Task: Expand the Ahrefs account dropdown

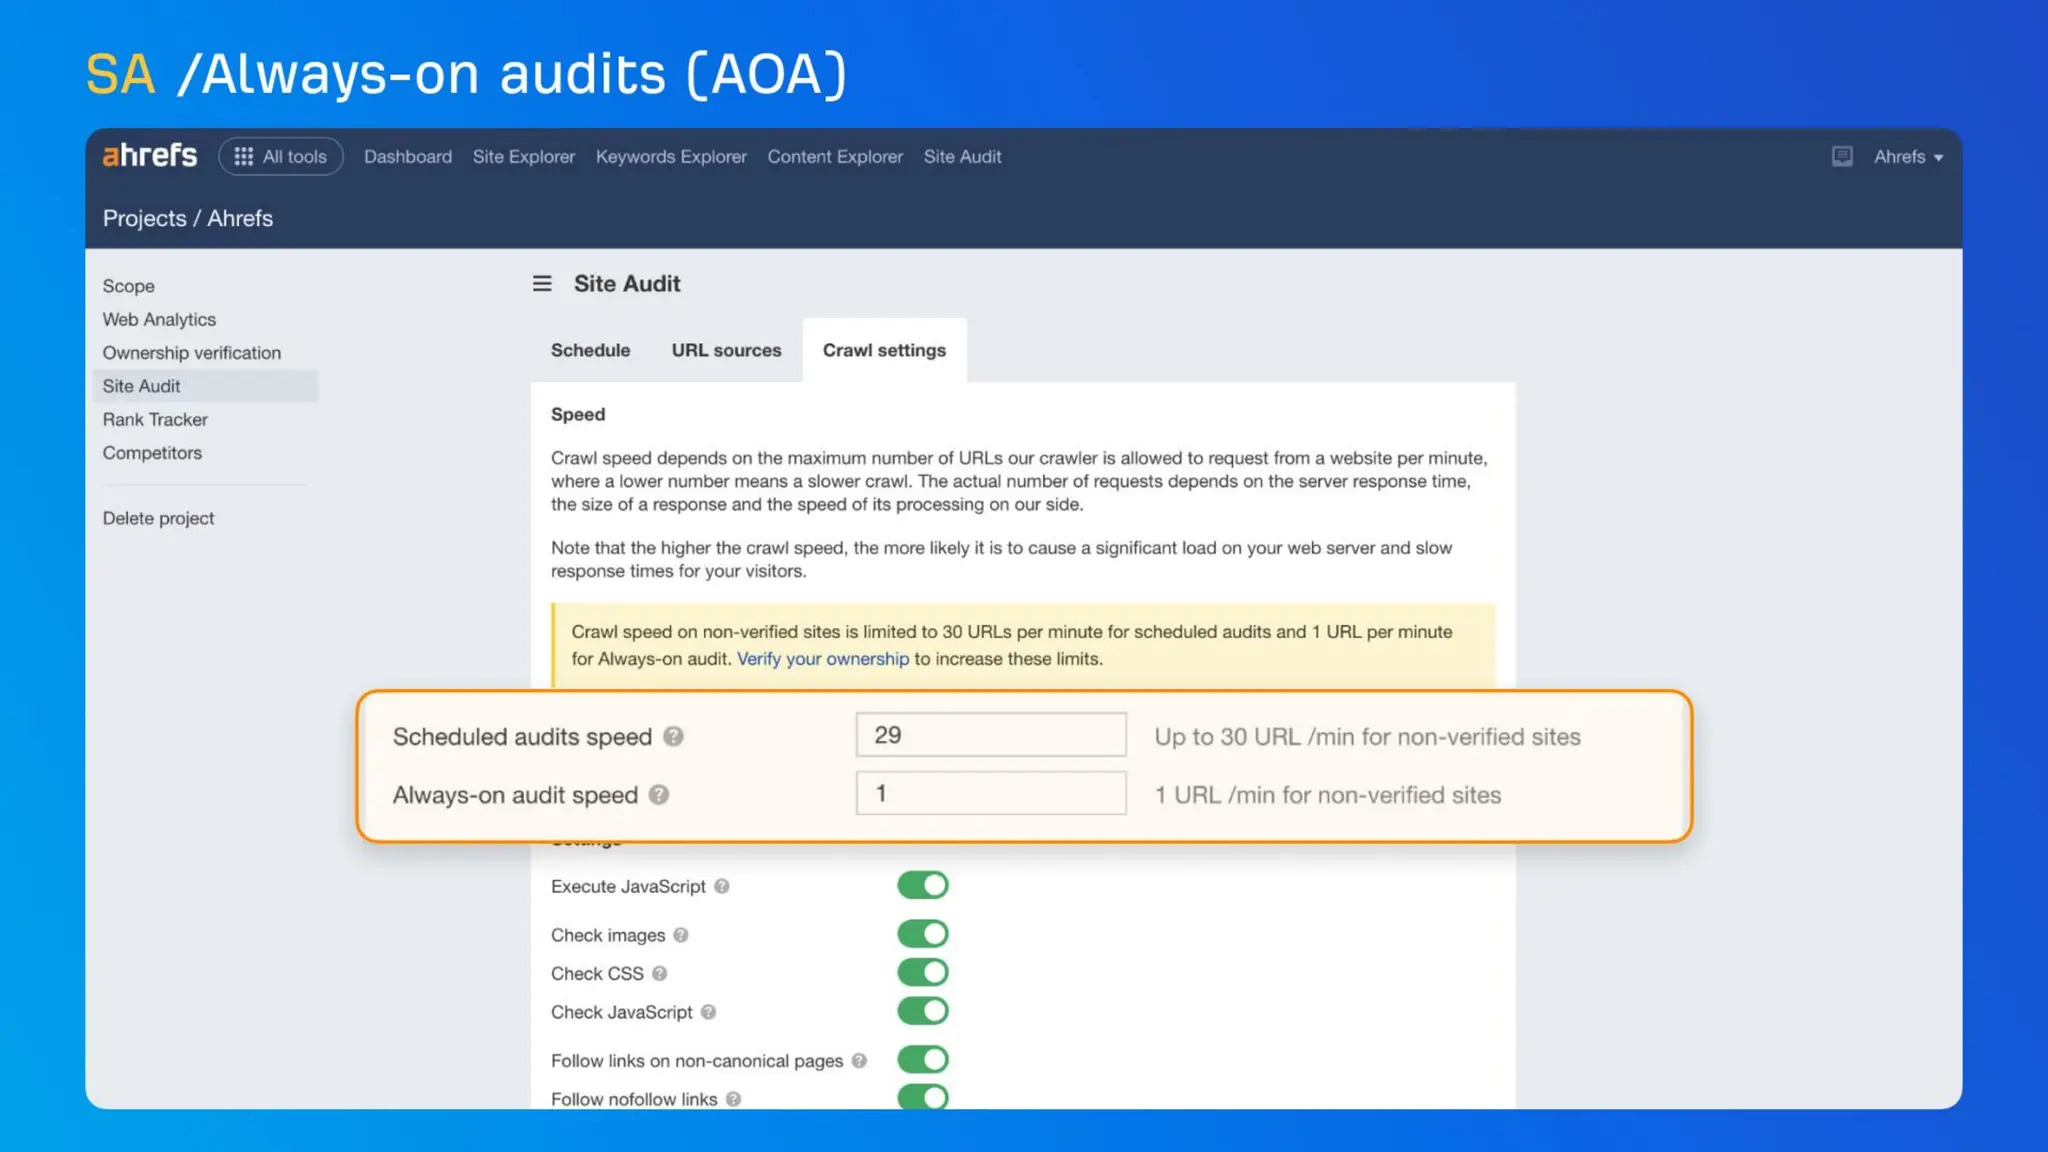Action: pyautogui.click(x=1908, y=157)
